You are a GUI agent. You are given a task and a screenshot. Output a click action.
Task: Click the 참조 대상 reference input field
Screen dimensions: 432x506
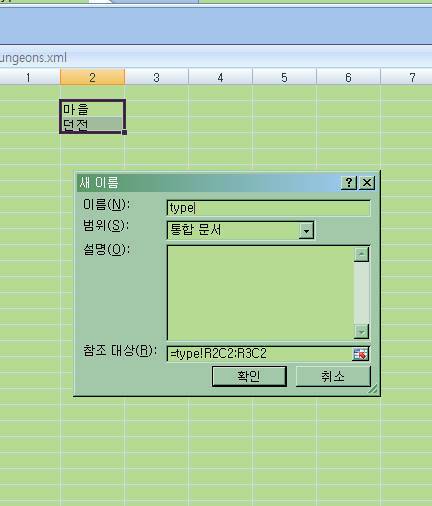tap(259, 353)
